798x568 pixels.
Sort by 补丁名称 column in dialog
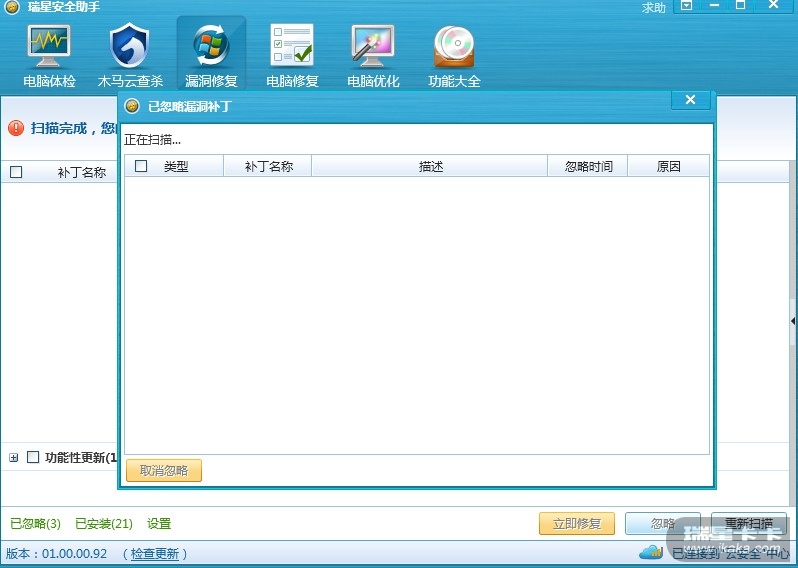coord(268,166)
